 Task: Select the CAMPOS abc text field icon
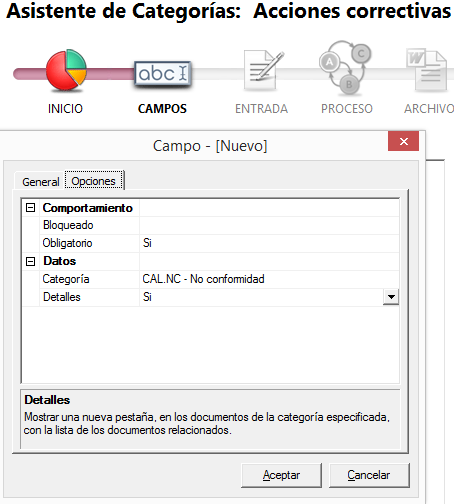(163, 73)
